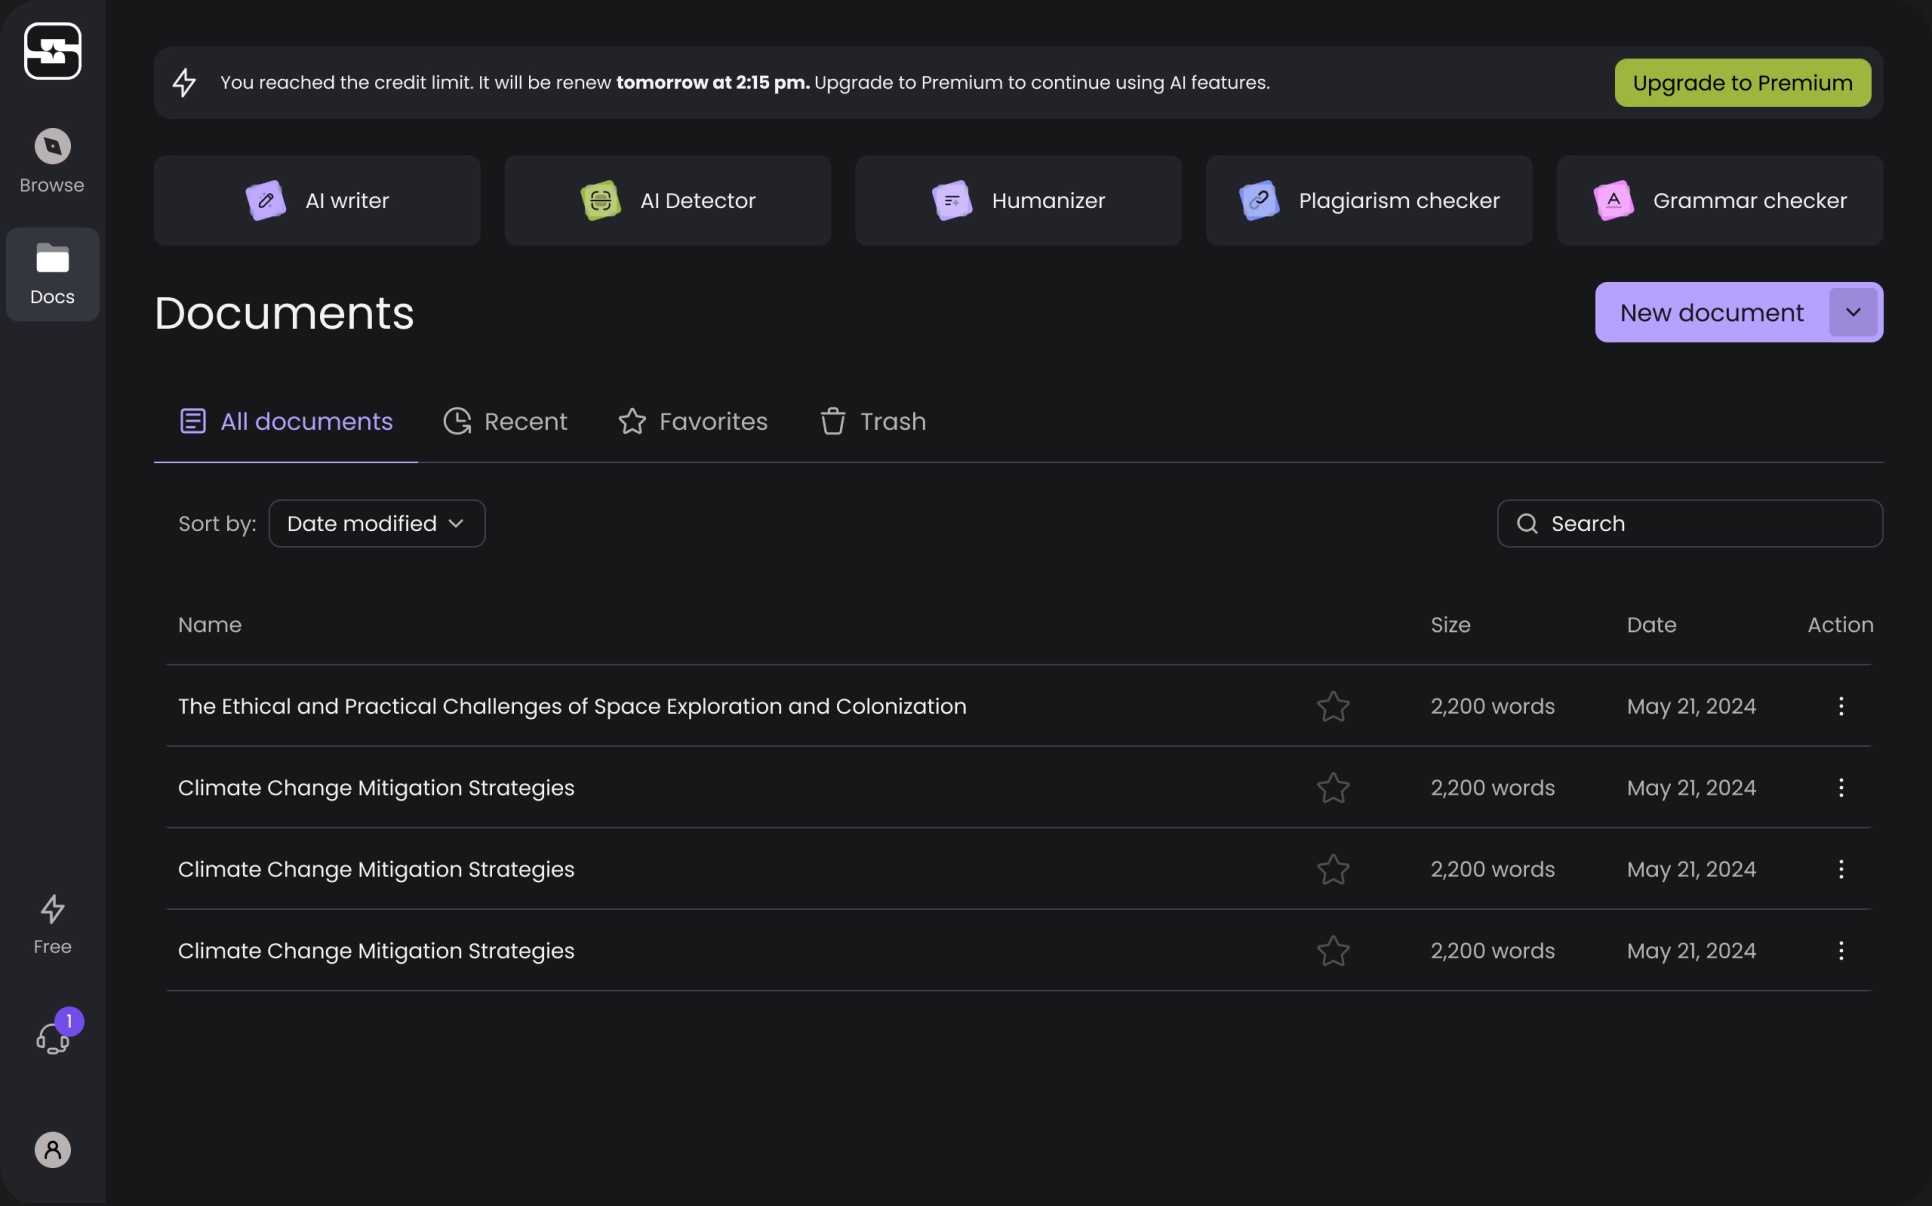Click the lightning icon in credit banner
Viewport: 1932px width, 1206px height.
(184, 82)
